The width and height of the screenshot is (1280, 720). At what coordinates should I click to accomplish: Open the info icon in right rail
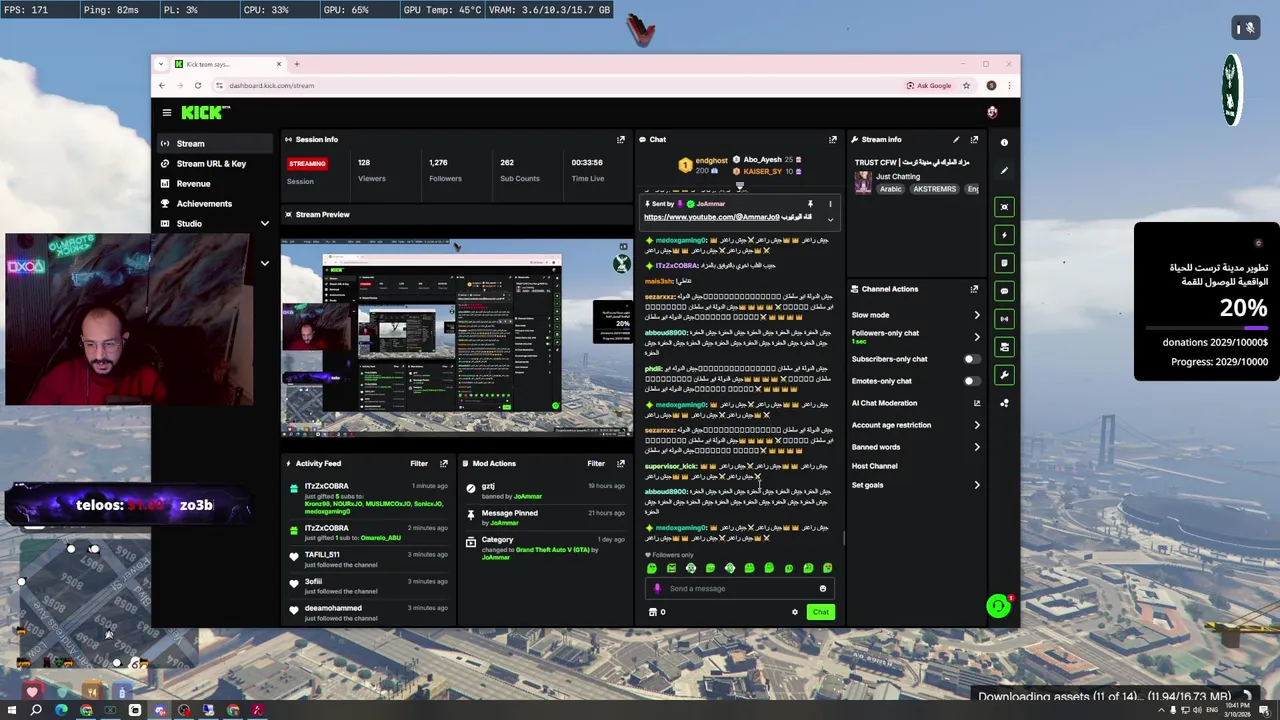1004,142
